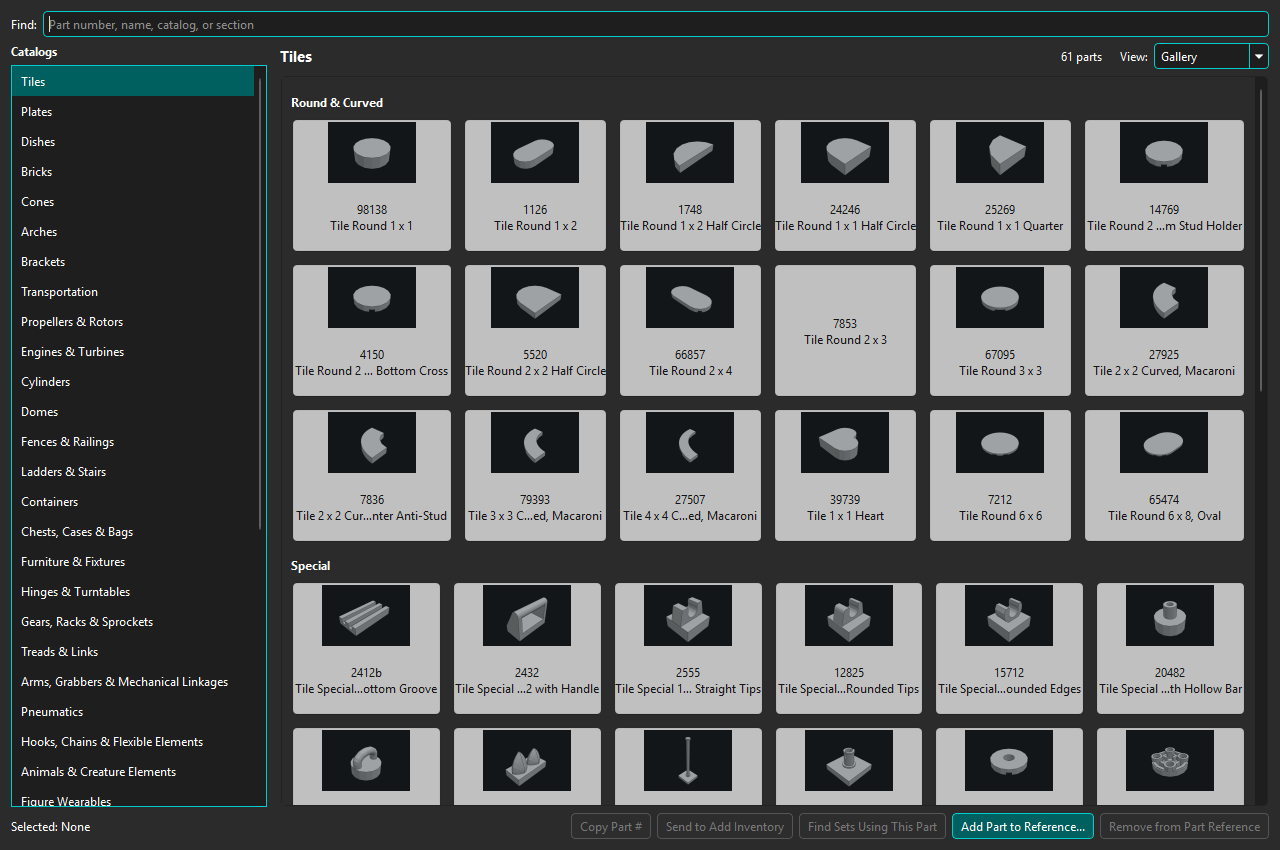Image resolution: width=1280 pixels, height=850 pixels.
Task: Click part 25269 Tile Round 1 x 1 Quarter
Action: click(x=1000, y=185)
